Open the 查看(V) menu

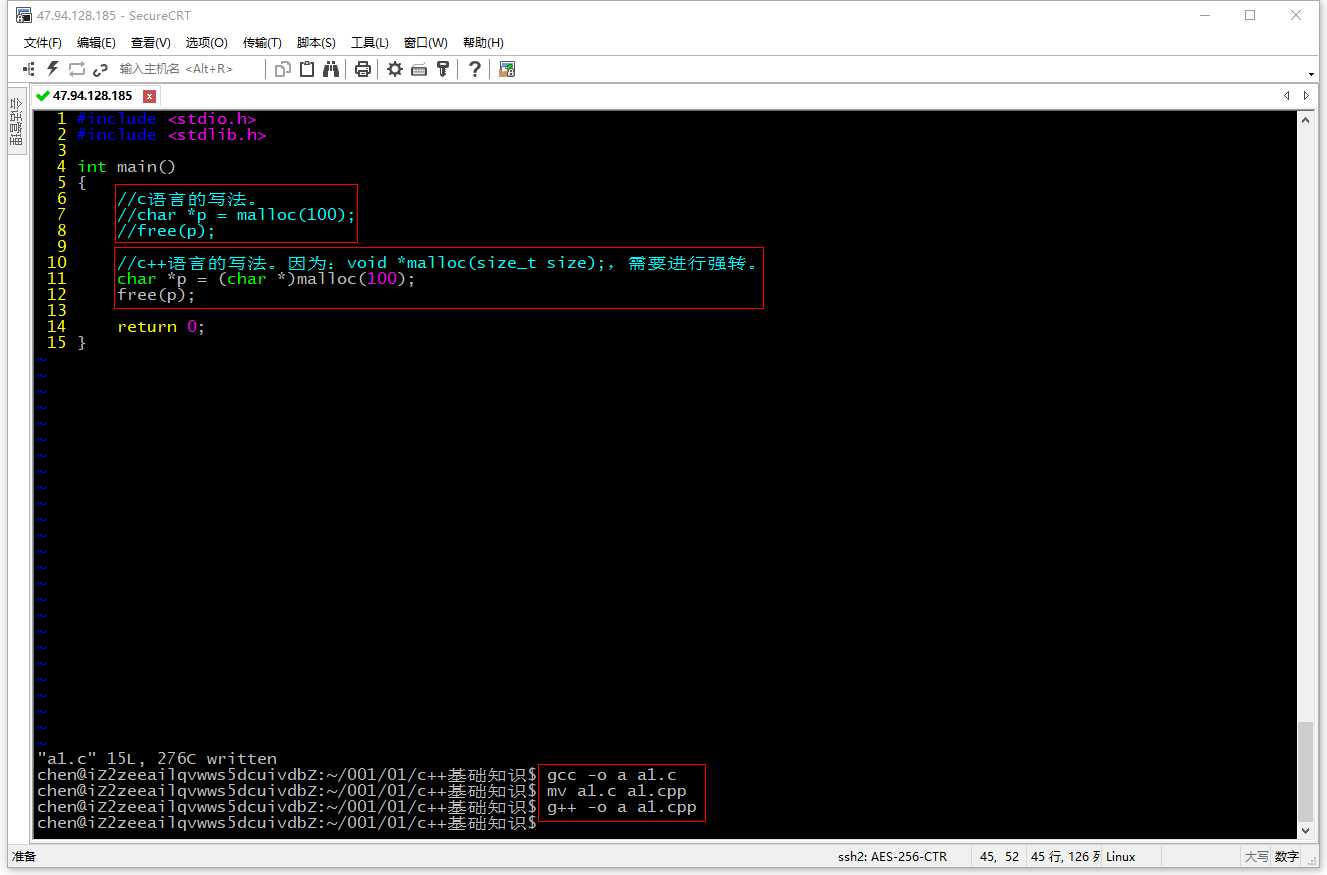tap(151, 43)
